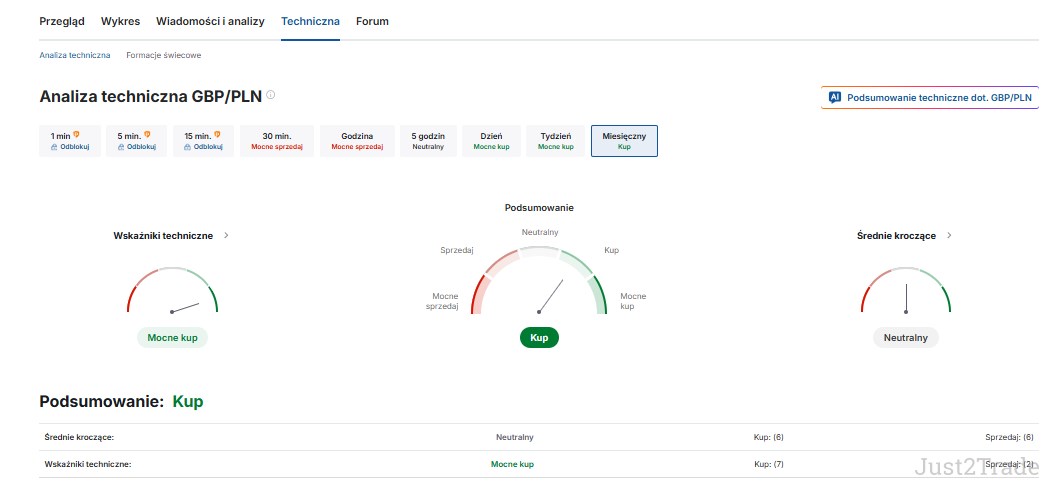The width and height of the screenshot is (1059, 495).
Task: Click Odblokuj lock under 1 min
Action: tap(70, 147)
